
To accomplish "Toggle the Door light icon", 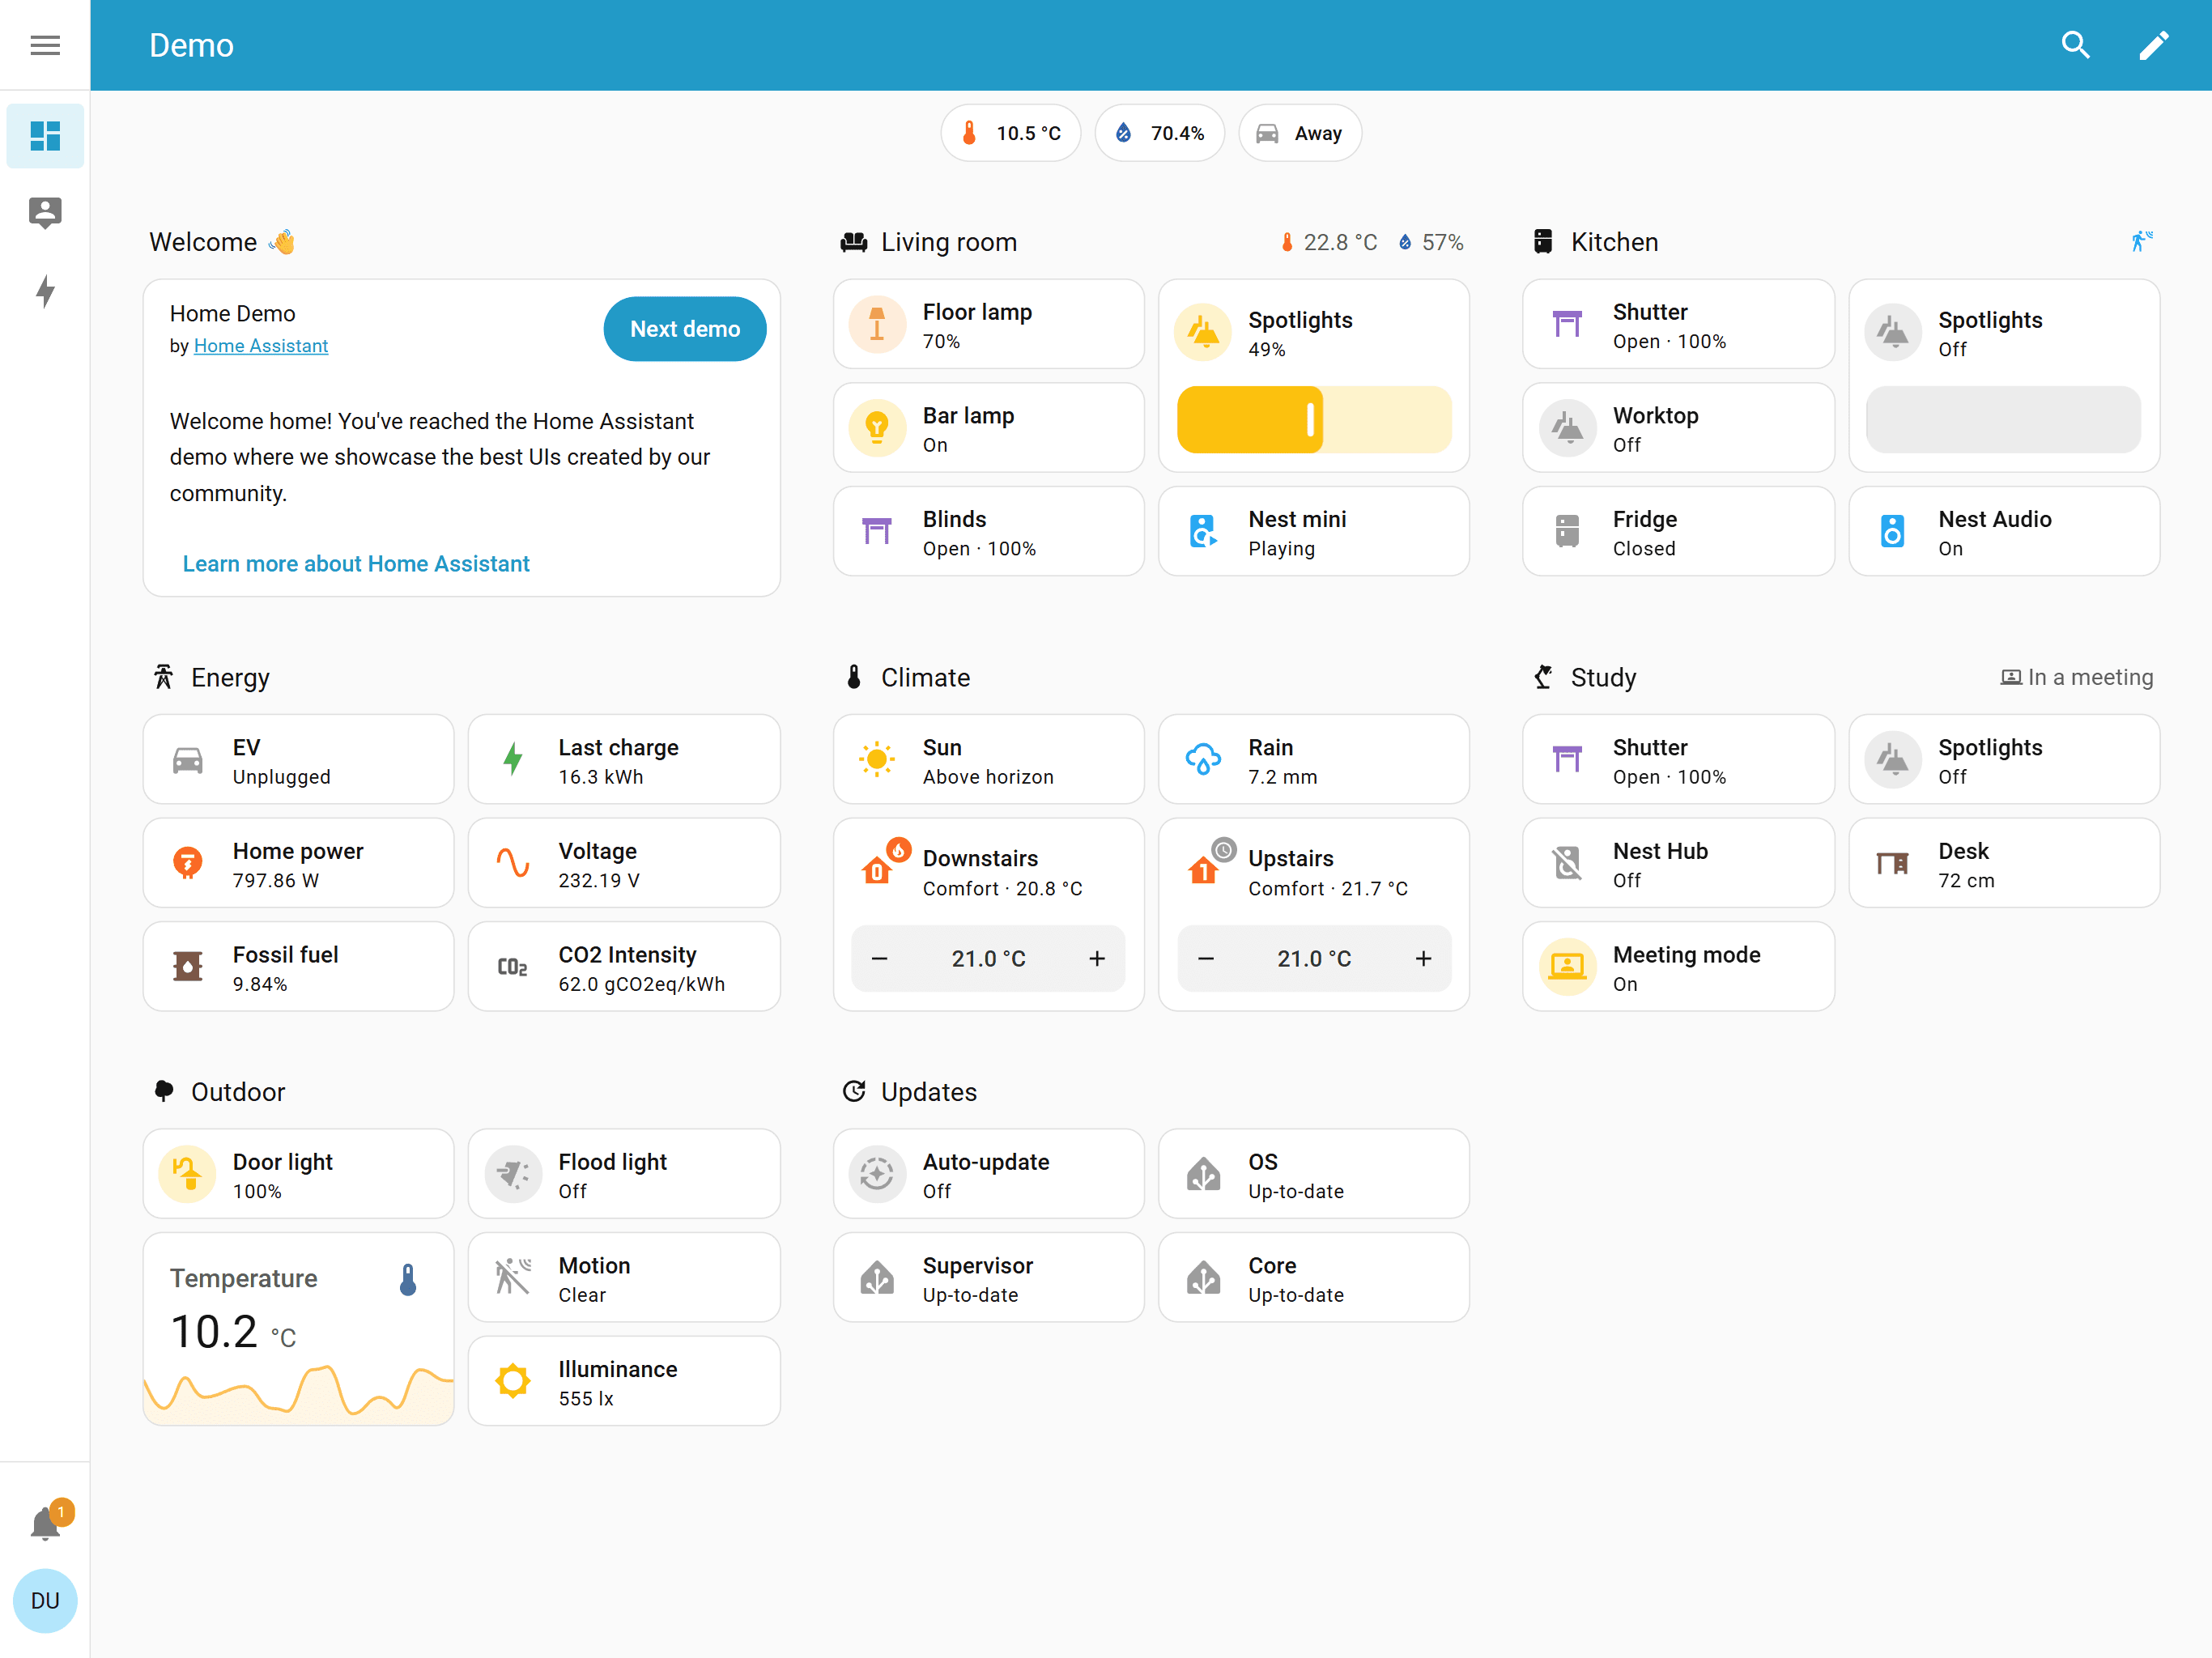I will coord(187,1174).
